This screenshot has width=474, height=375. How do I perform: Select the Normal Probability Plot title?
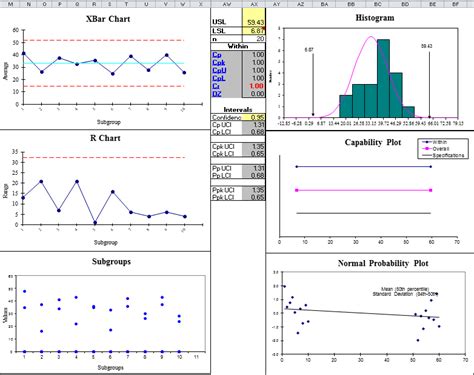click(383, 263)
